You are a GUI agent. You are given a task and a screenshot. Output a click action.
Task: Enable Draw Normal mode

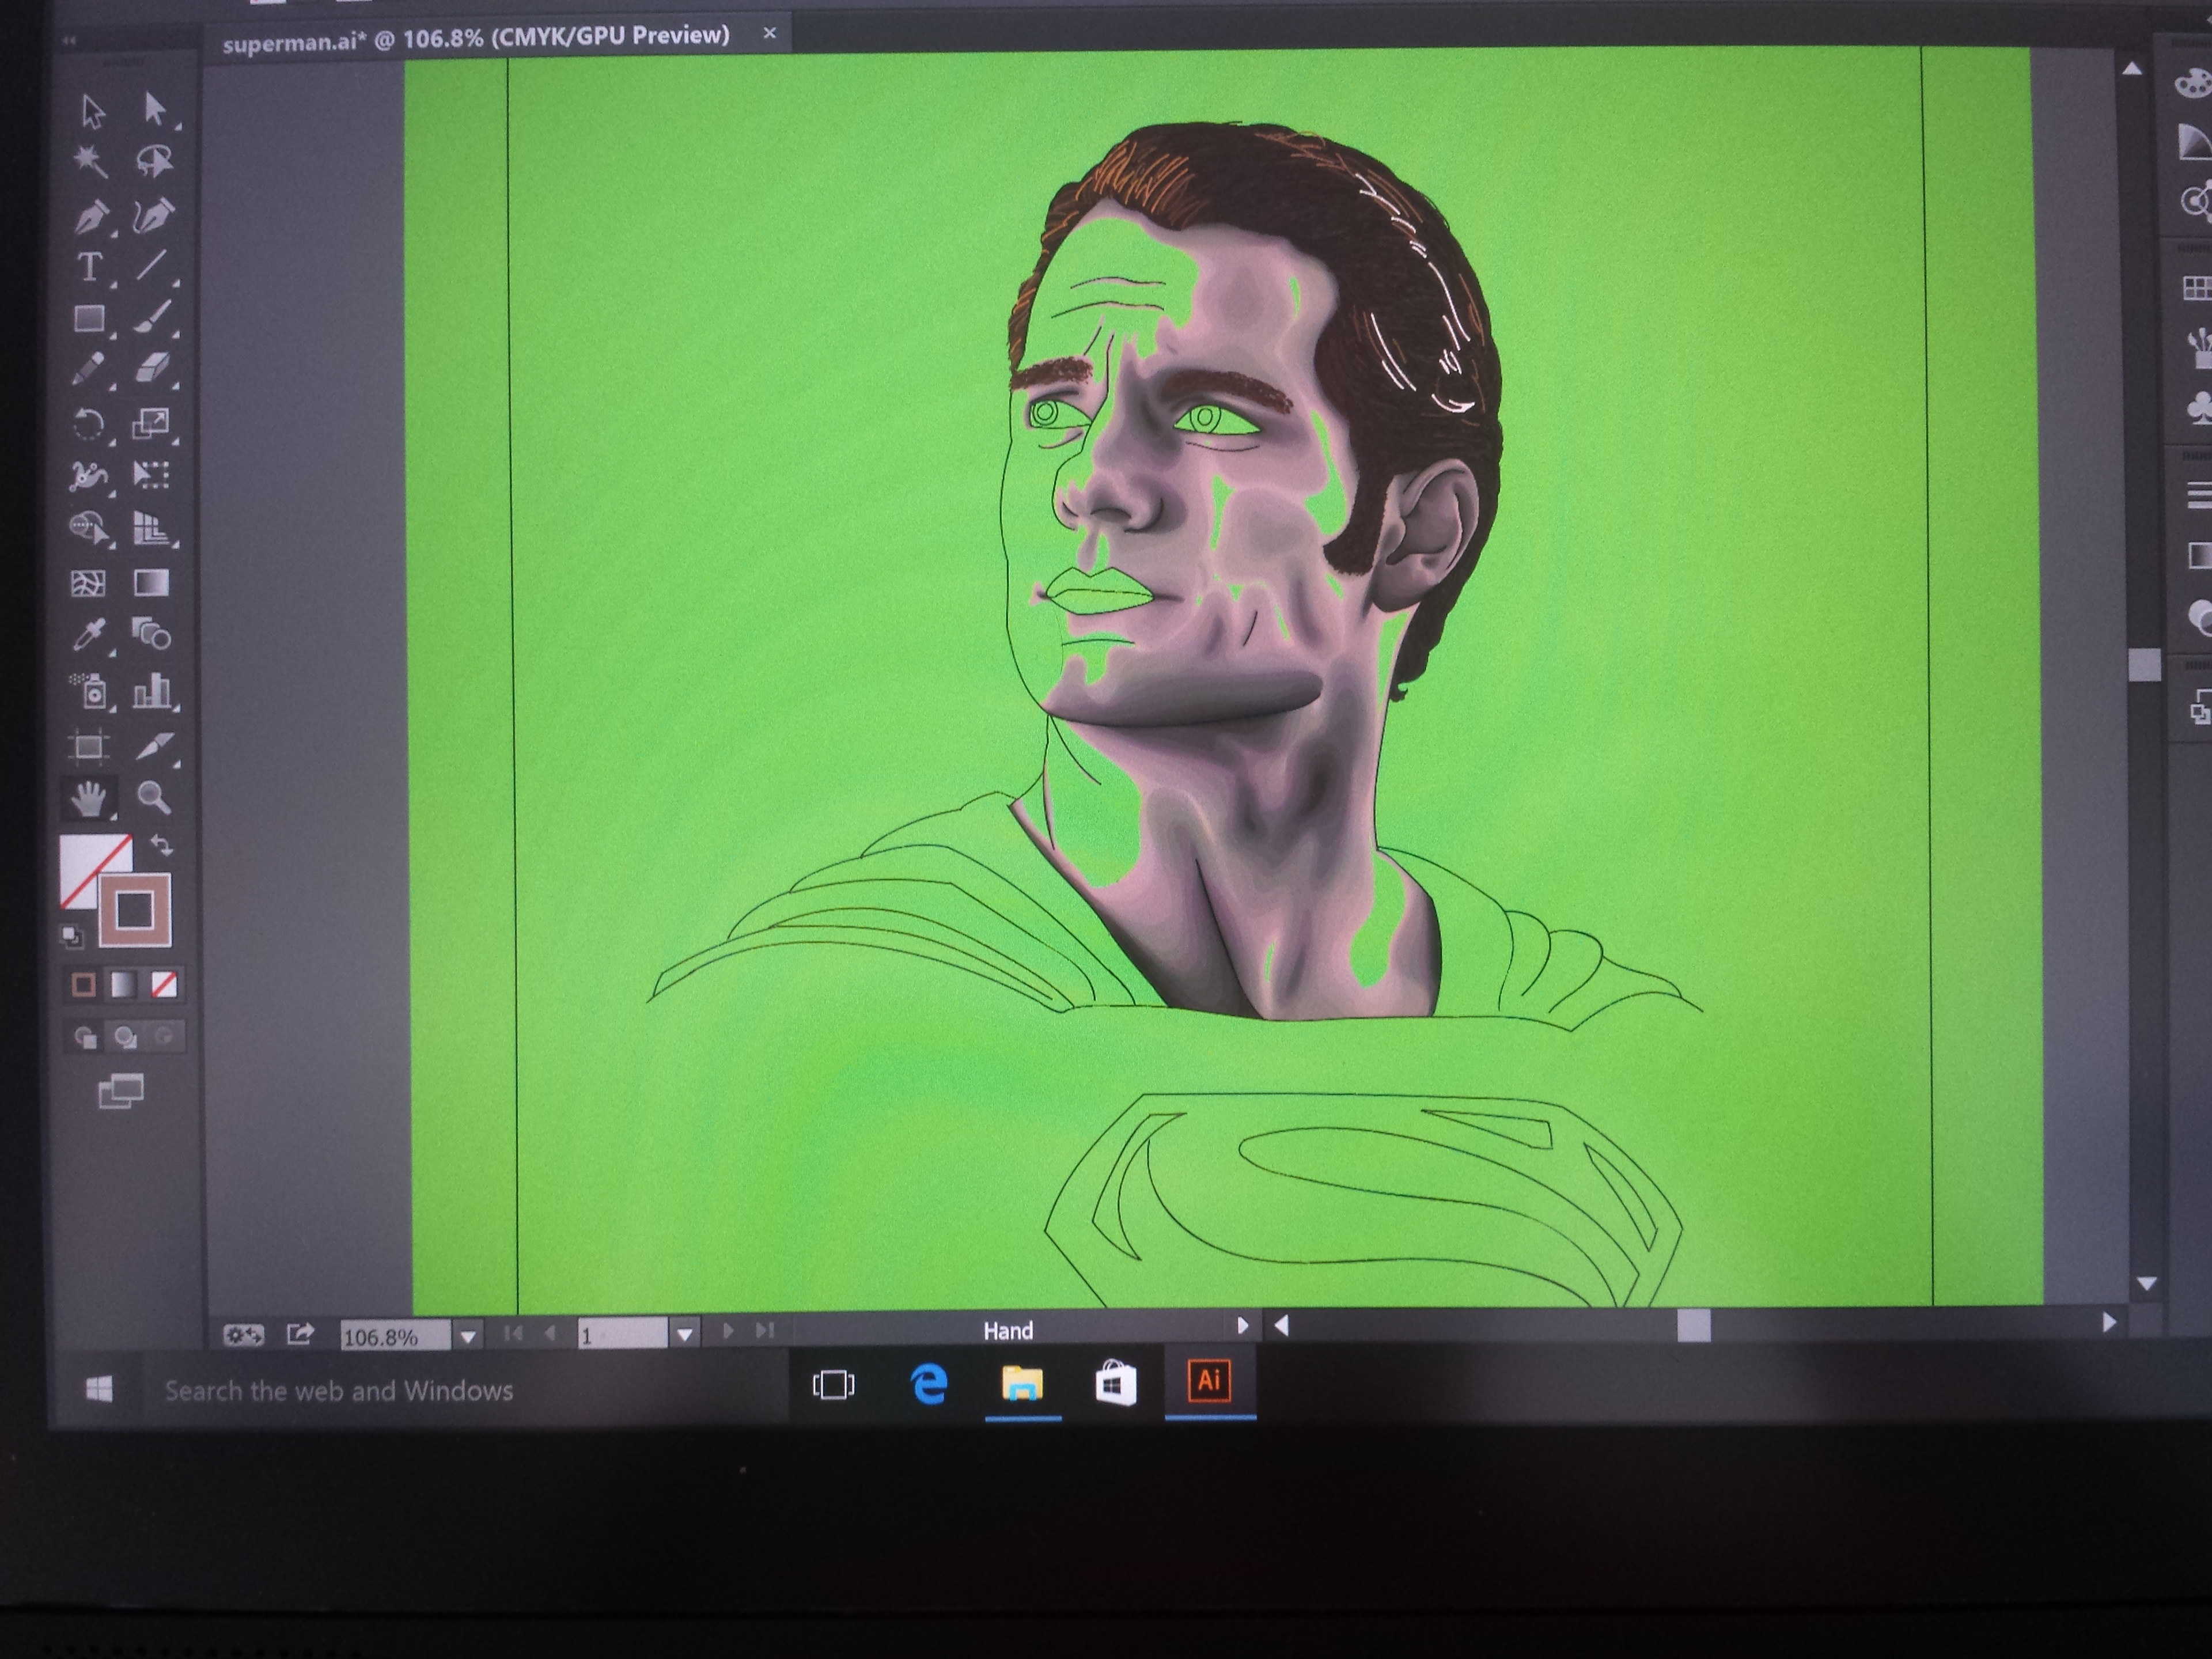point(86,1038)
